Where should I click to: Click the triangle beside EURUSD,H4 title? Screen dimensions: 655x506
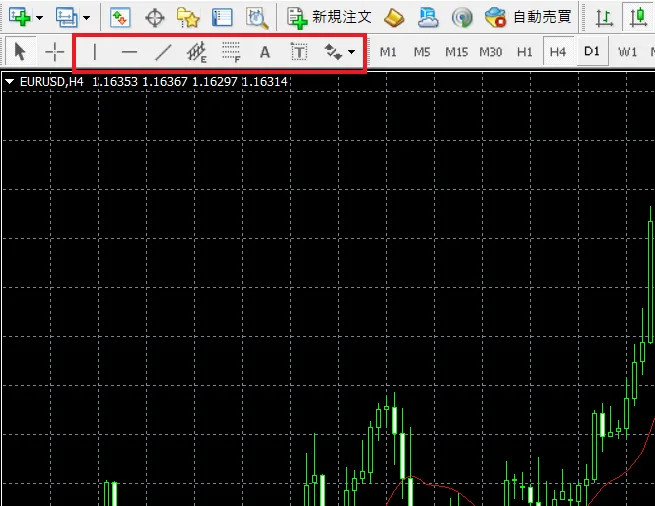point(9,81)
